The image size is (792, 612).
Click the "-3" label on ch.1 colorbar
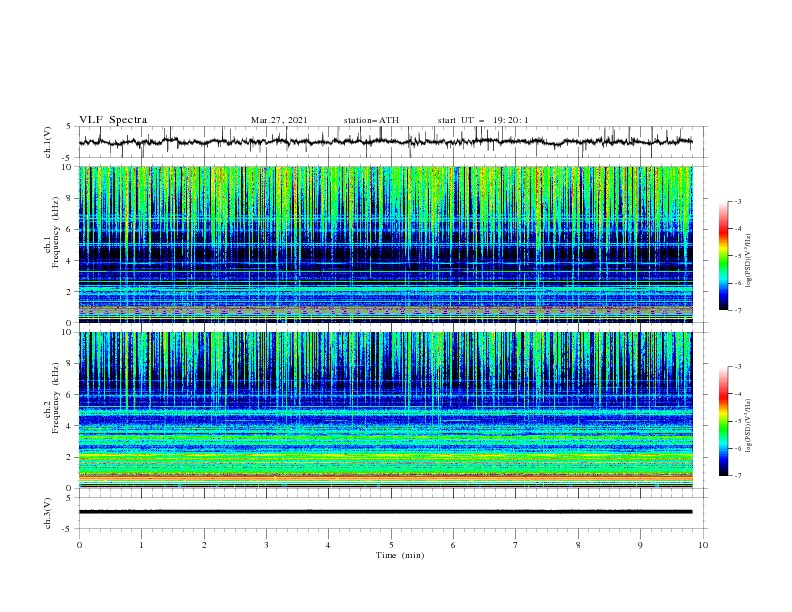coord(737,201)
